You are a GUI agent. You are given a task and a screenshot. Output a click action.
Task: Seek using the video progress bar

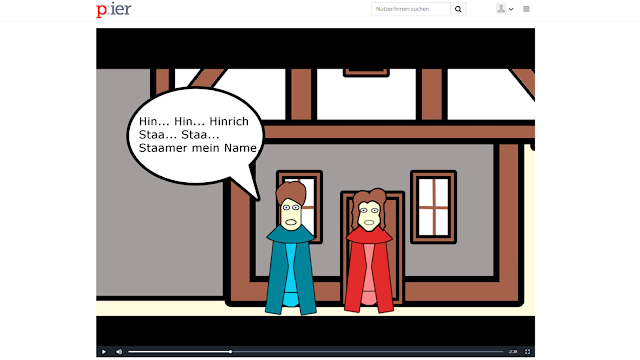(x=316, y=351)
